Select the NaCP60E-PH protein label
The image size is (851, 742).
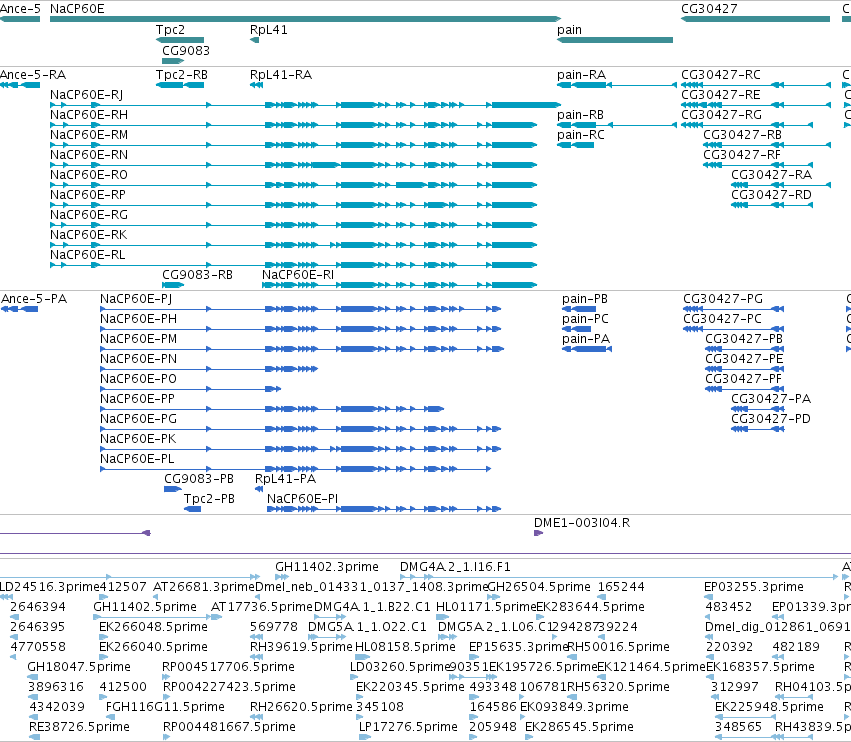point(138,319)
